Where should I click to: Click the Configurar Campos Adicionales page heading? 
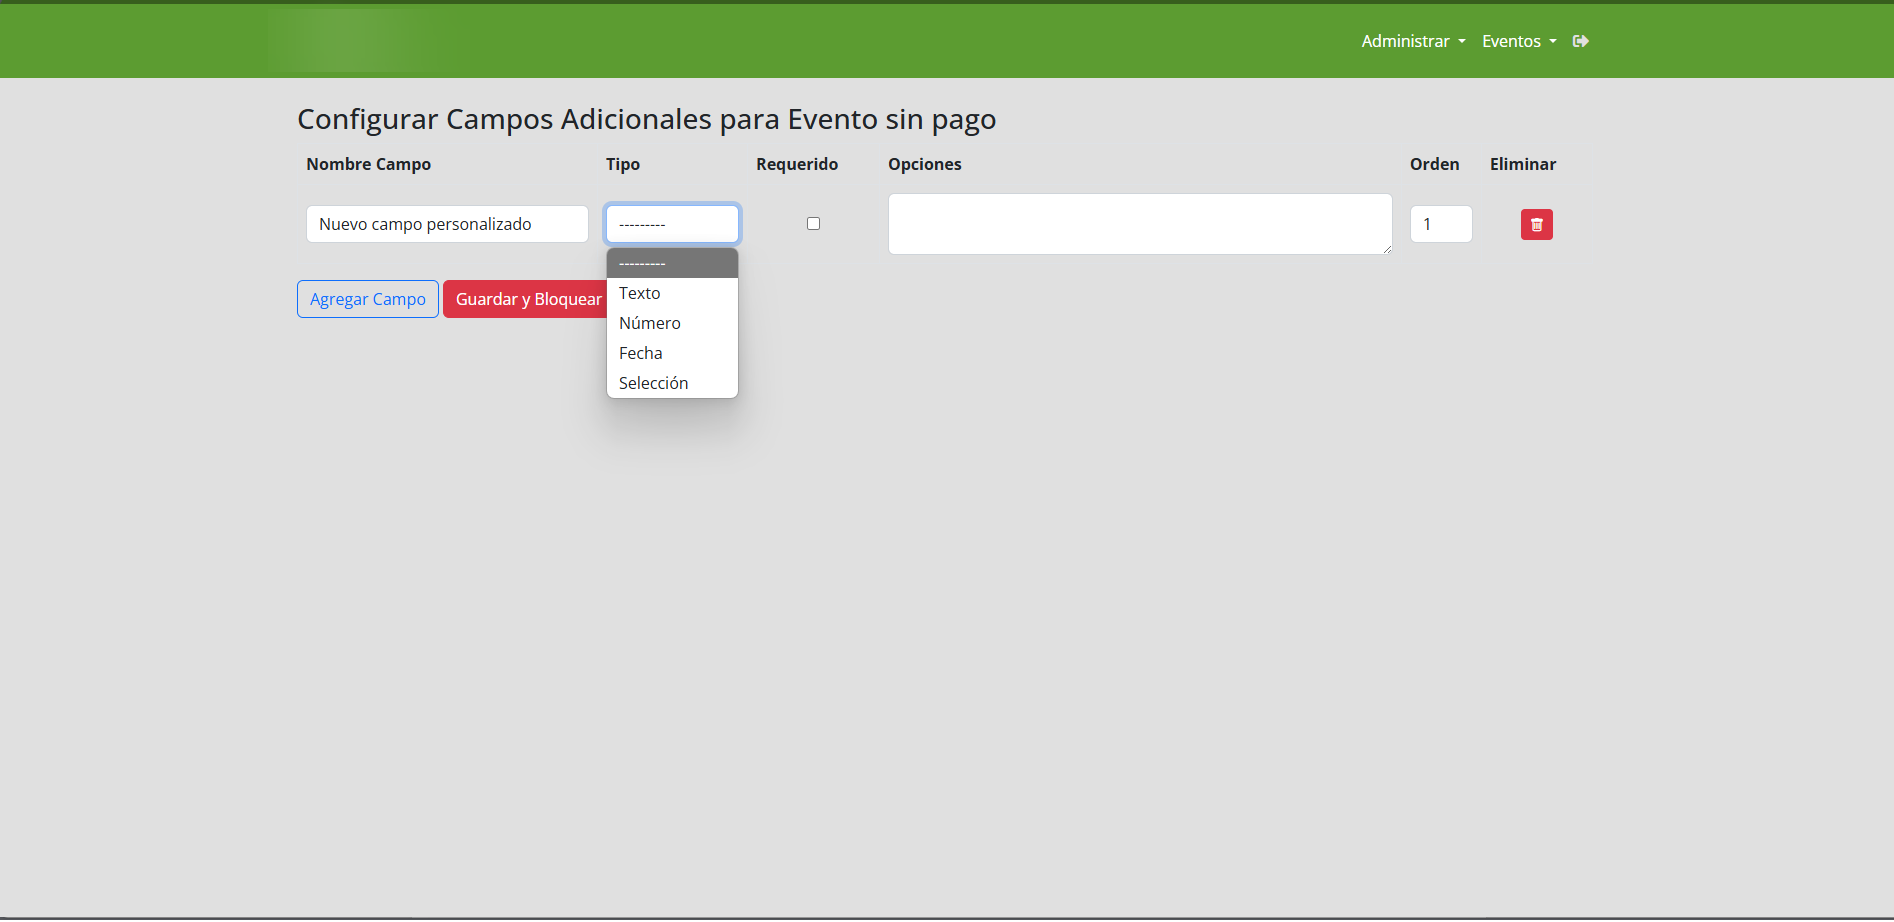[646, 119]
